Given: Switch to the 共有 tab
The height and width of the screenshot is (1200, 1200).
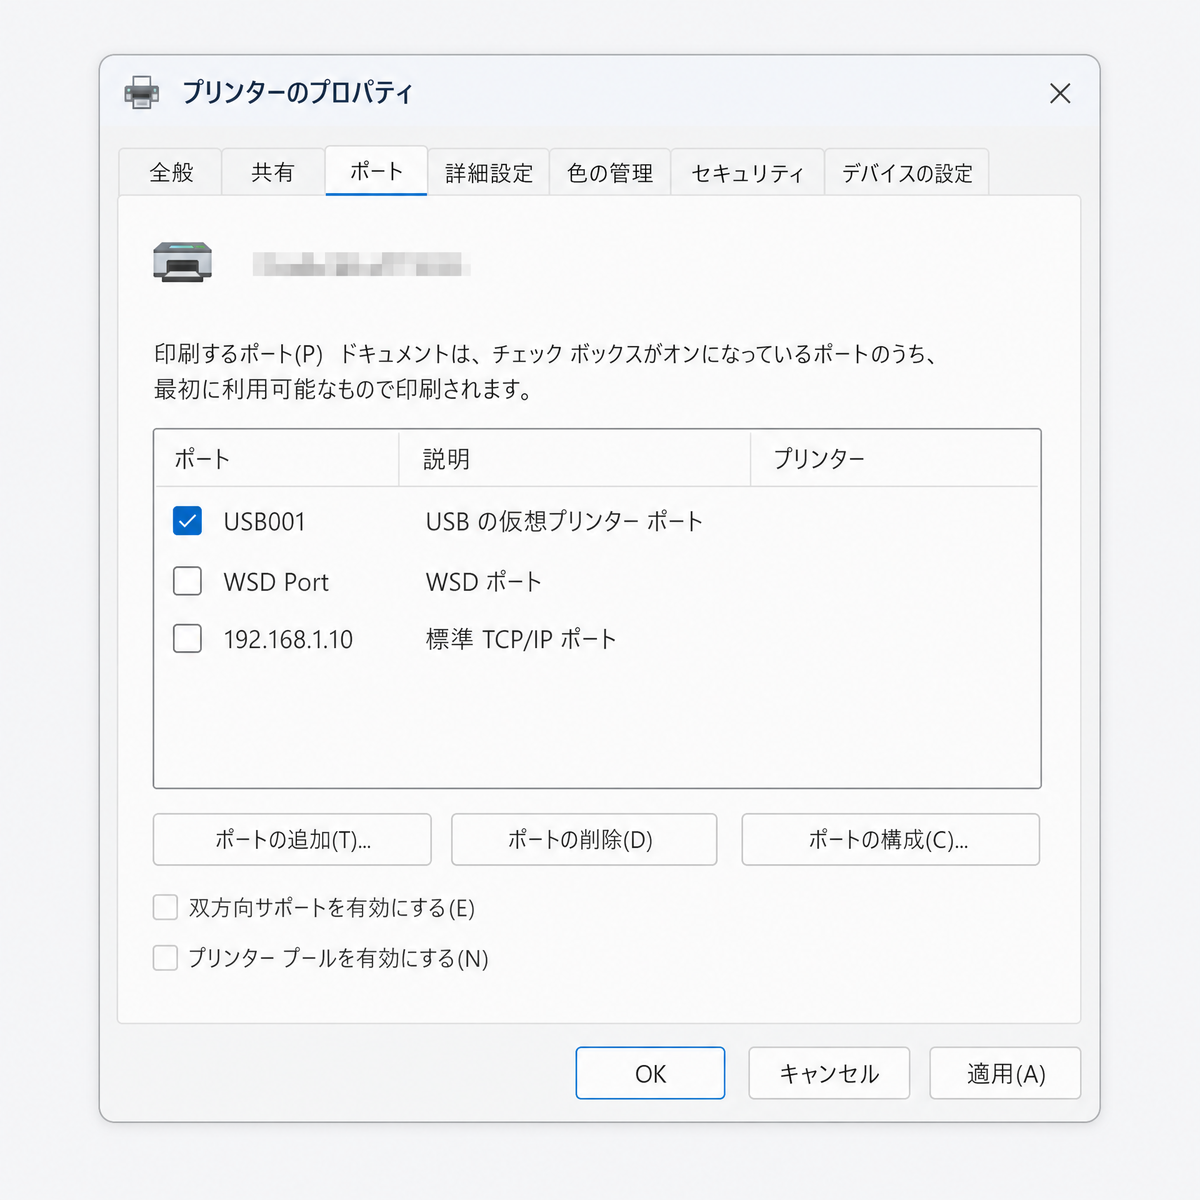Looking at the screenshot, I should click(x=273, y=172).
